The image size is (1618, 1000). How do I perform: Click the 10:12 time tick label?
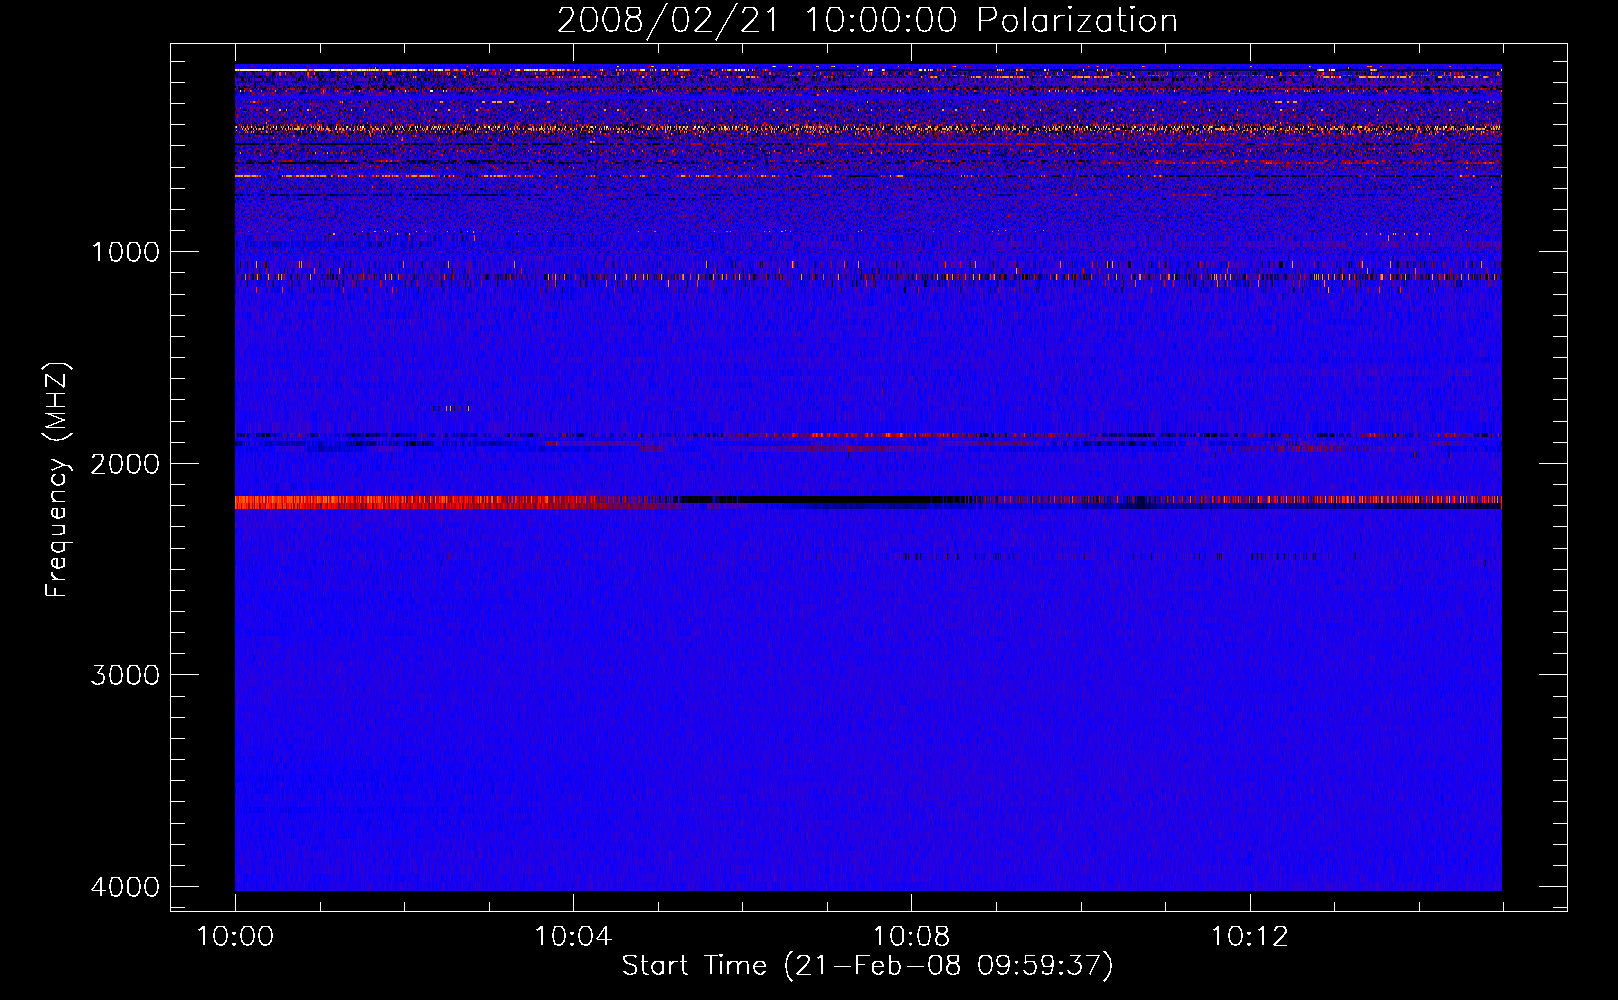pyautogui.click(x=1249, y=937)
